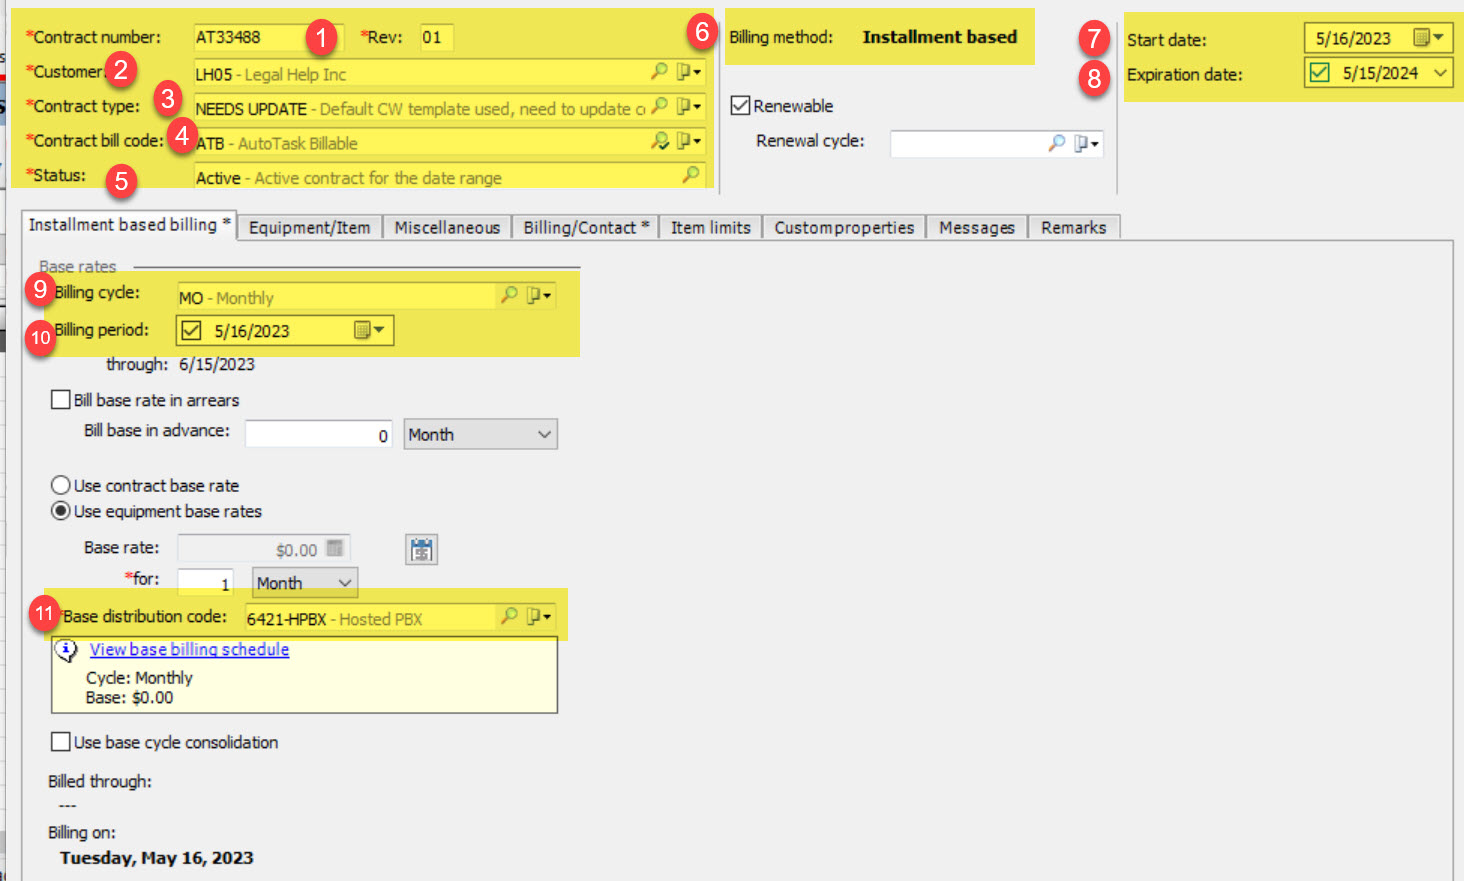The height and width of the screenshot is (881, 1464).
Task: Uncheck the Renewable checkbox
Action: 741,106
